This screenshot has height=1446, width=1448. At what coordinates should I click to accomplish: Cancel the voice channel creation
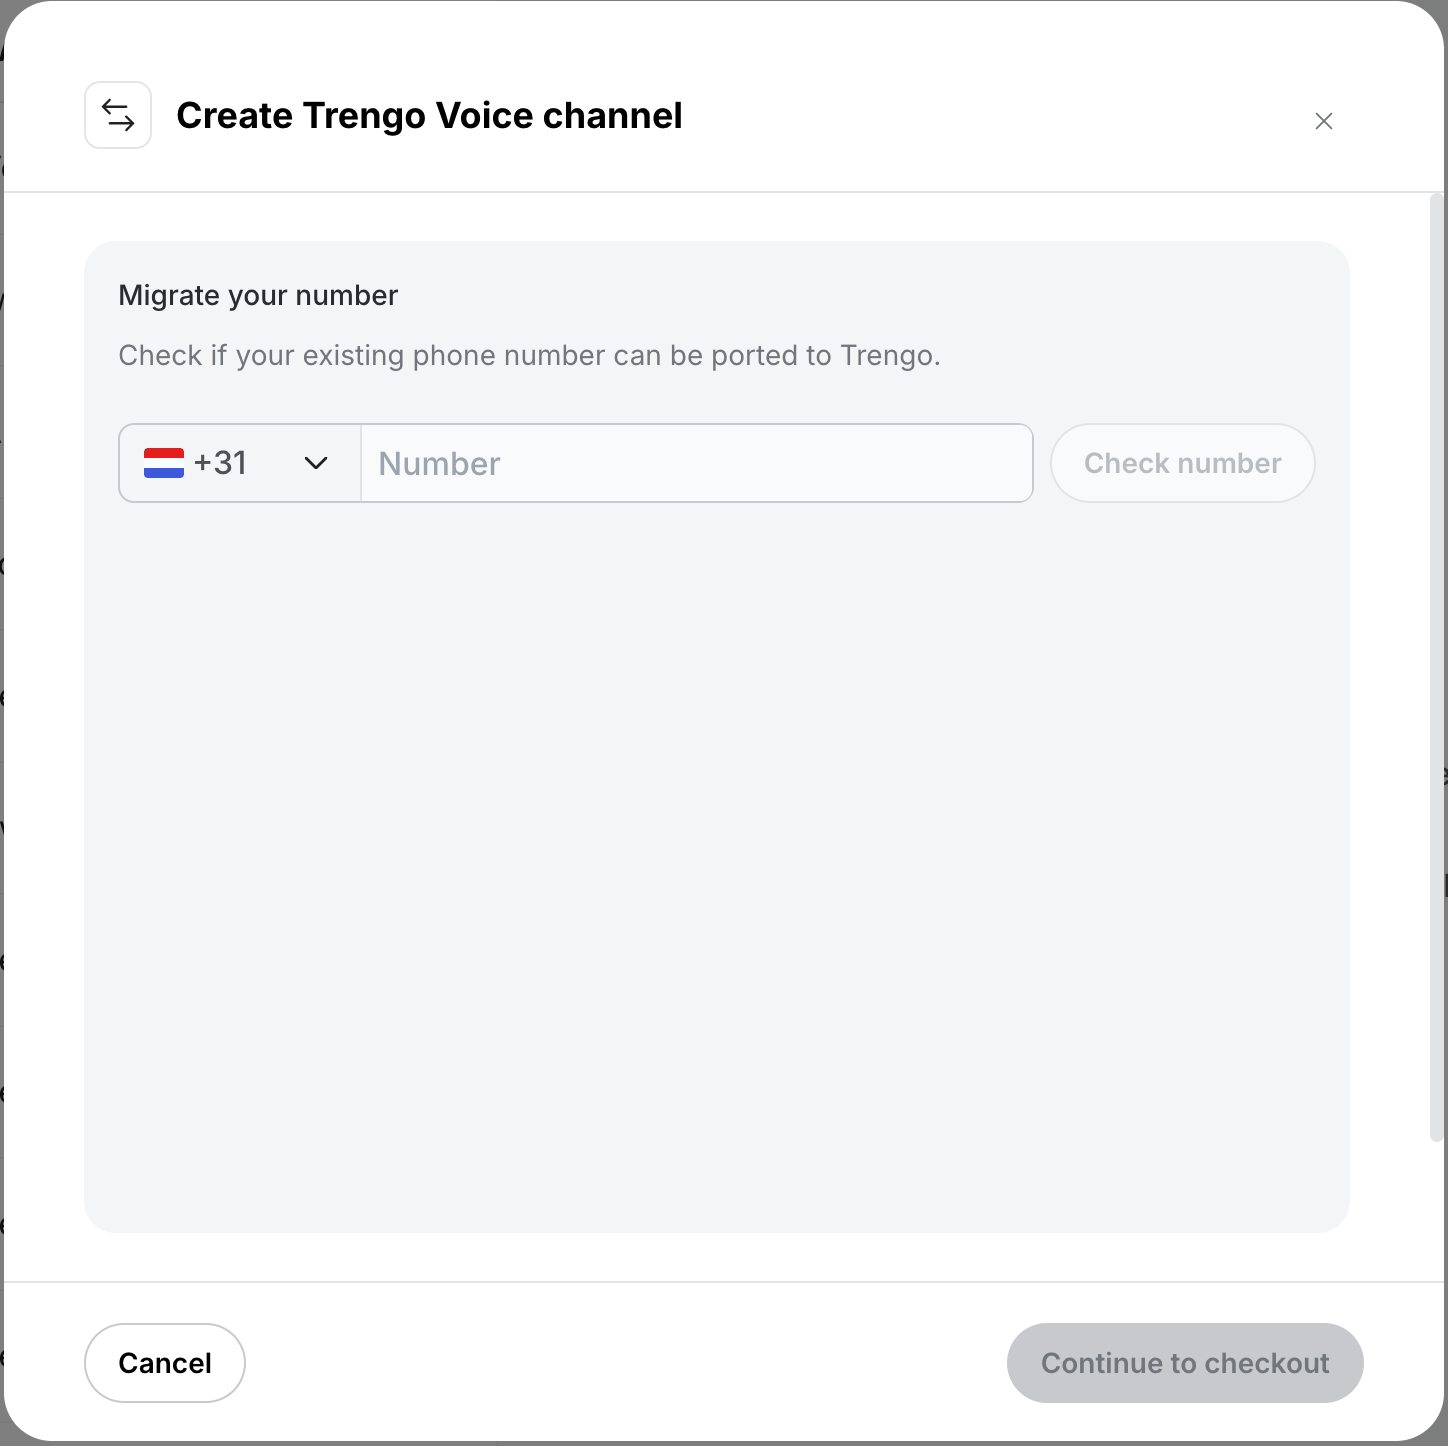165,1363
